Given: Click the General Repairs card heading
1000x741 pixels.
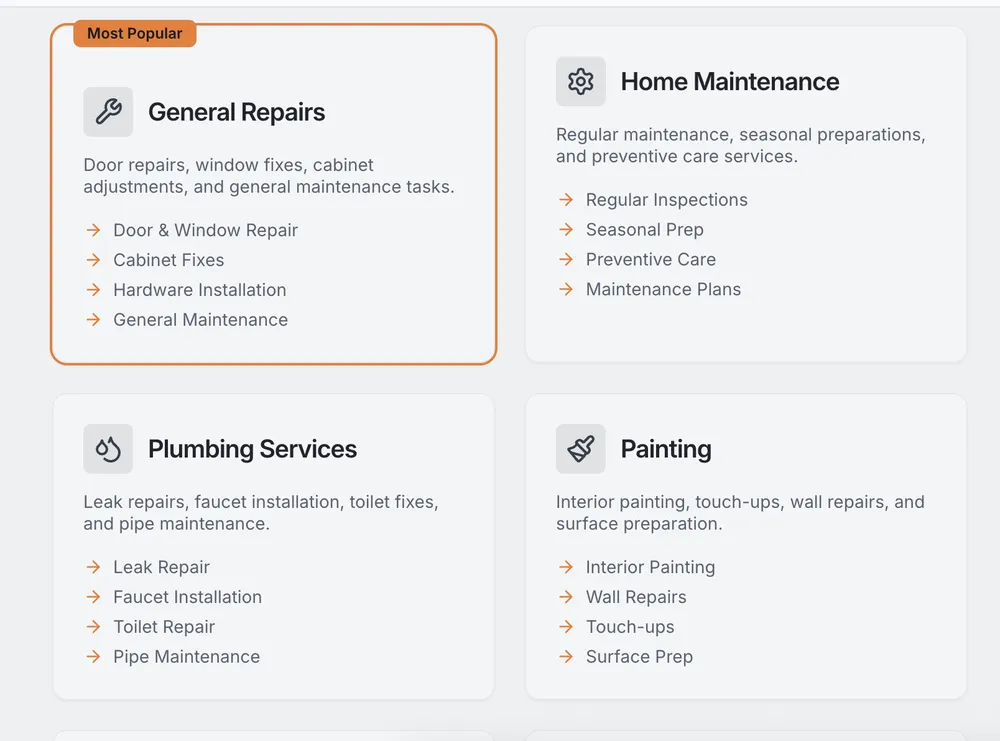Looking at the screenshot, I should (x=236, y=112).
